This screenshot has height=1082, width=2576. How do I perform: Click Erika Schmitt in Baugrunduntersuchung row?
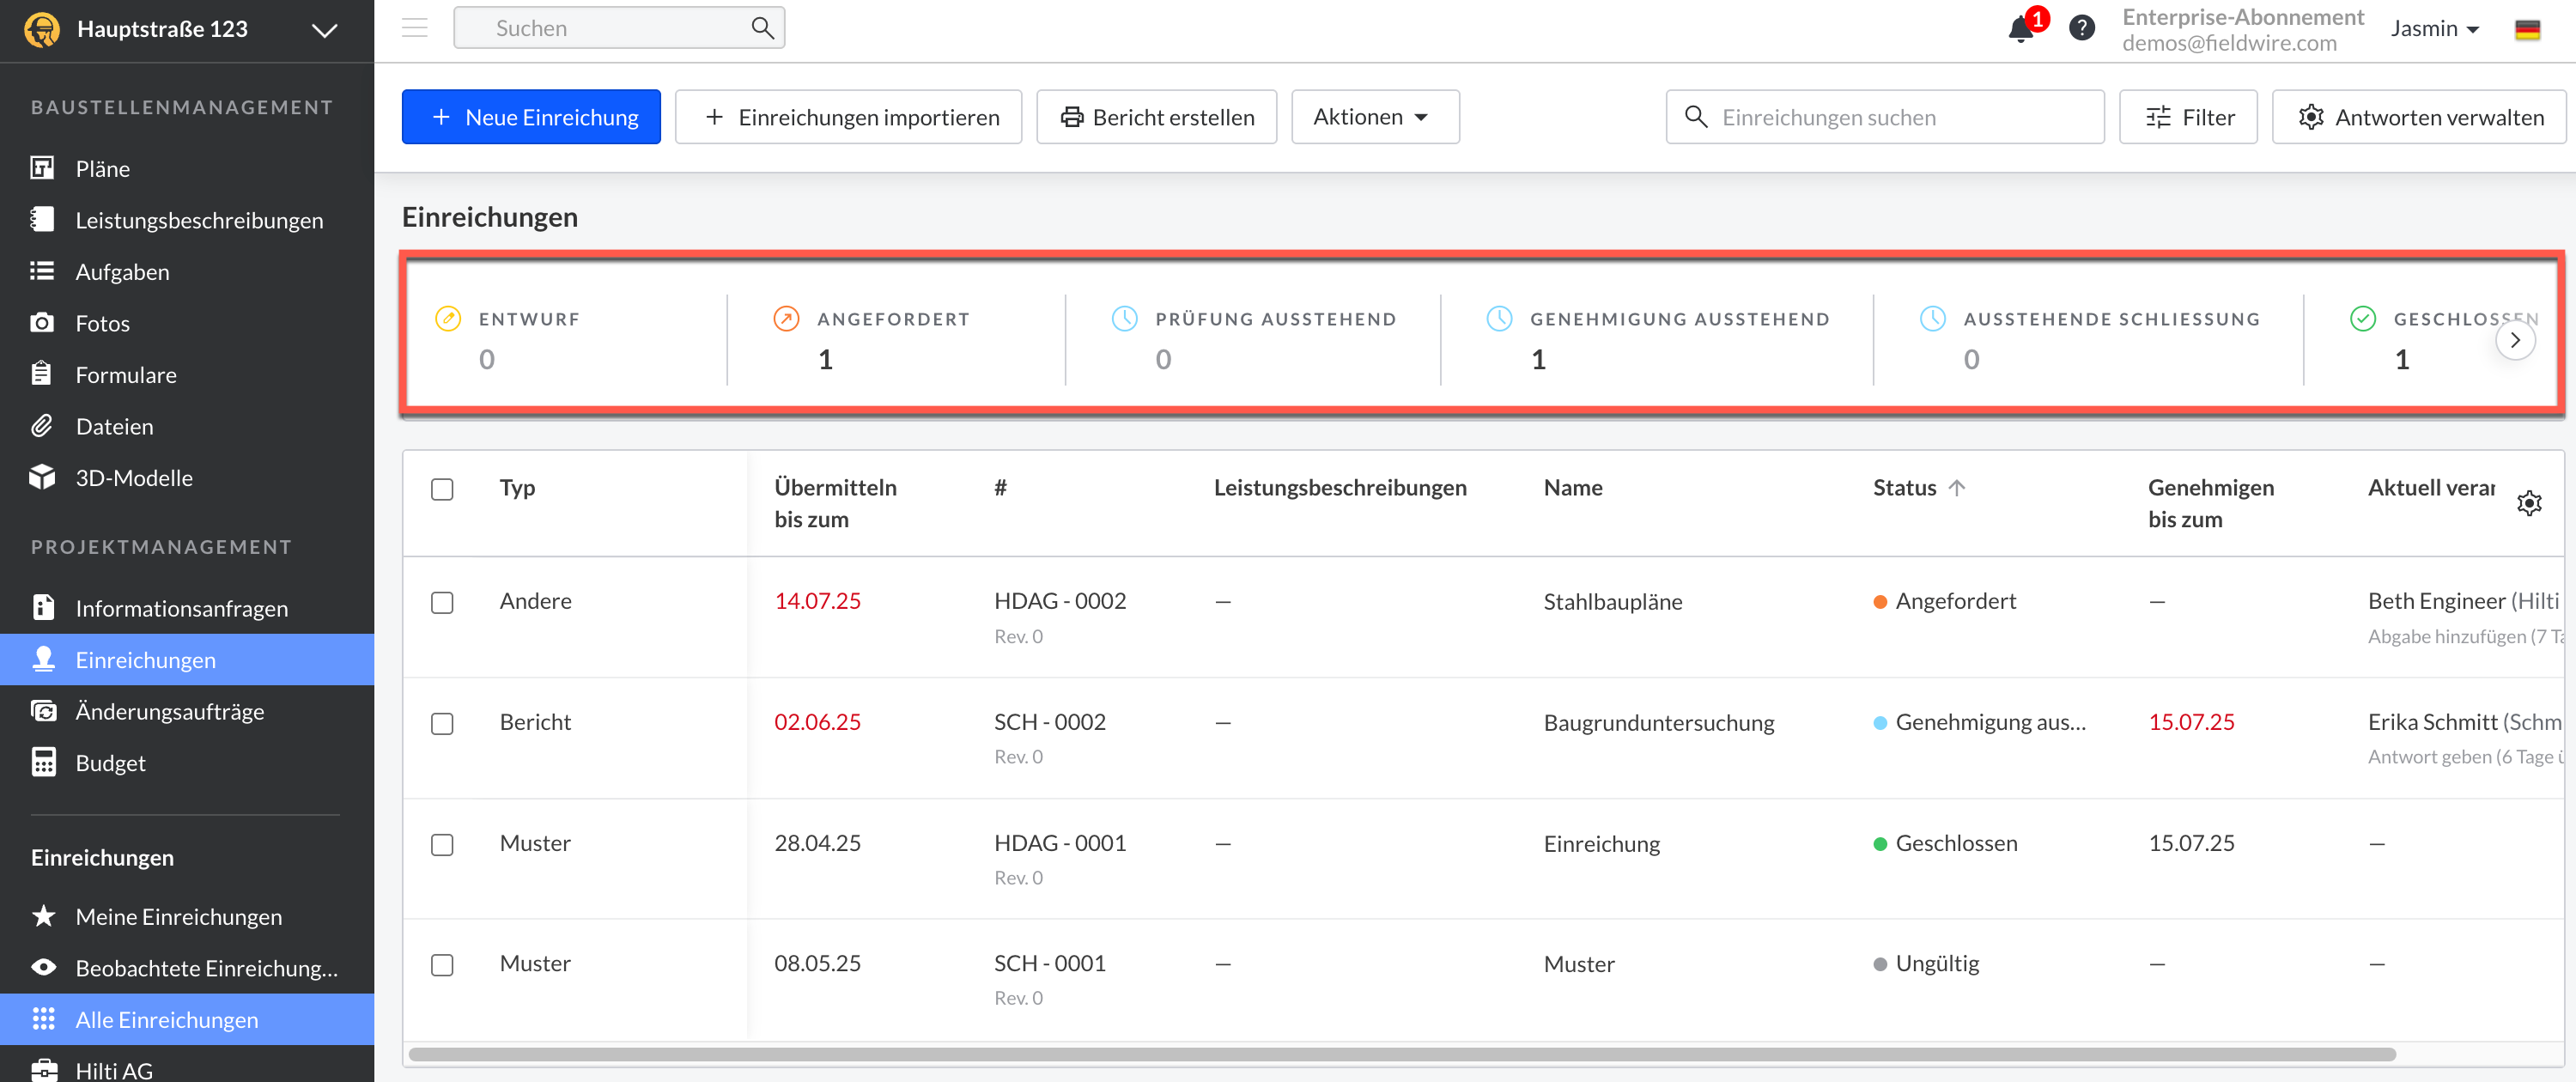[2432, 722]
